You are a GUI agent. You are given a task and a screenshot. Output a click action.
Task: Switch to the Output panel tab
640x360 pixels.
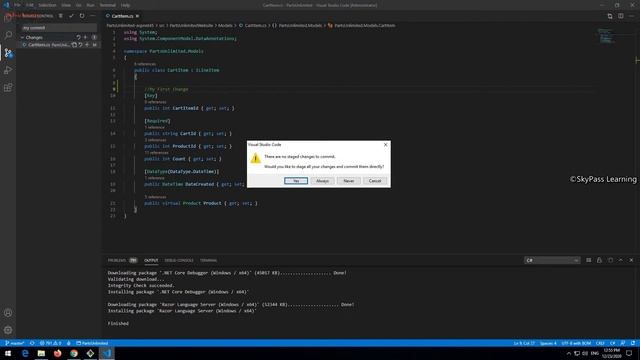[151, 260]
